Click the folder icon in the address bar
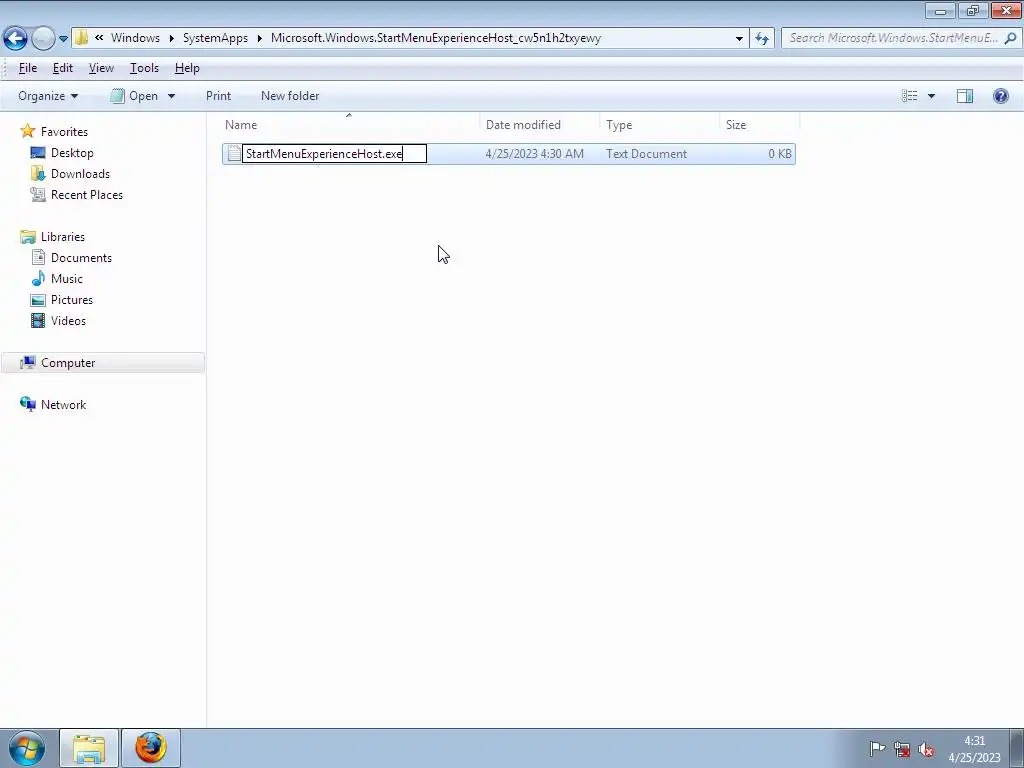Screen dimensions: 1024x768 (x=81, y=38)
